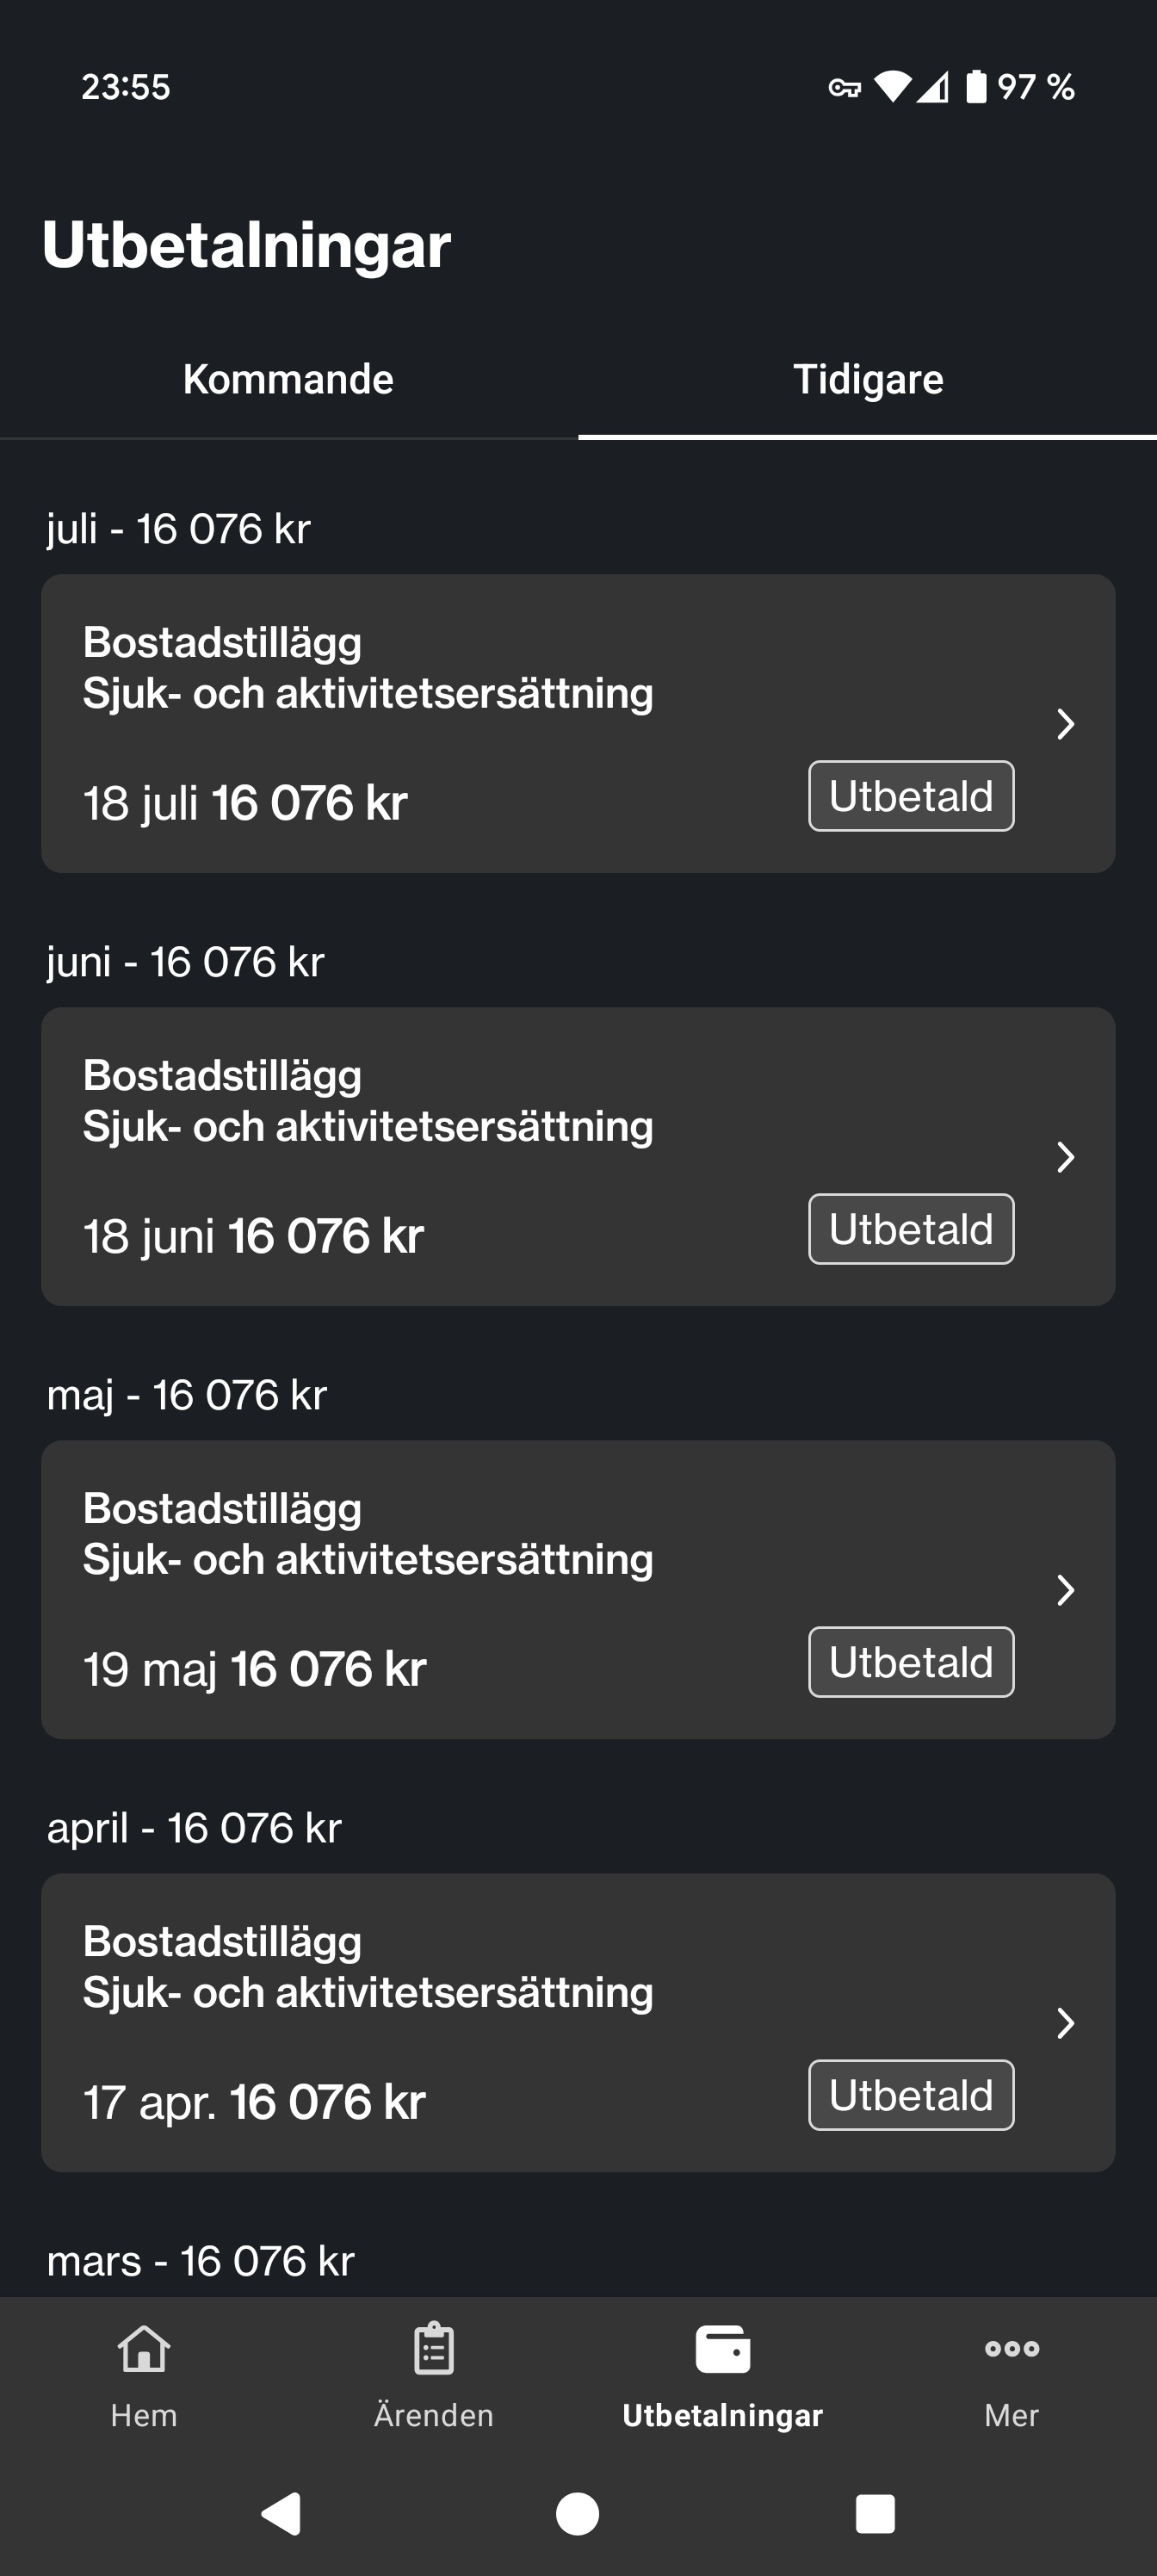Viewport: 1157px width, 2576px height.
Task: Tap Utbetald badge for 17 apr.
Action: 911,2095
